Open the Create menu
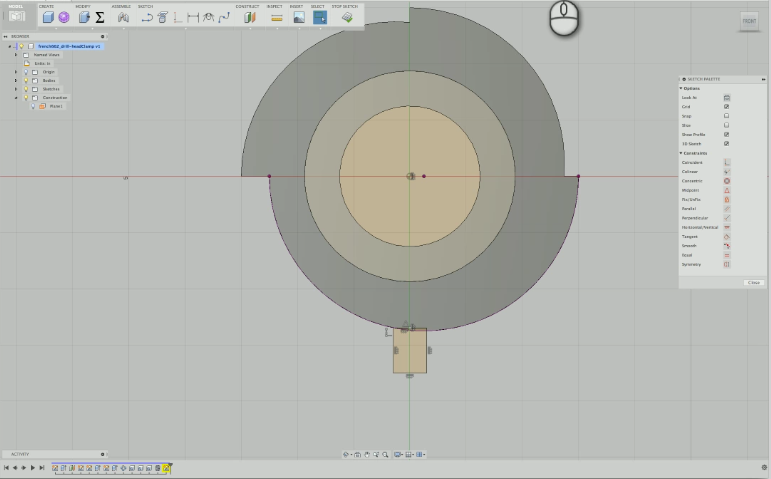Image resolution: width=771 pixels, height=479 pixels. [46, 6]
